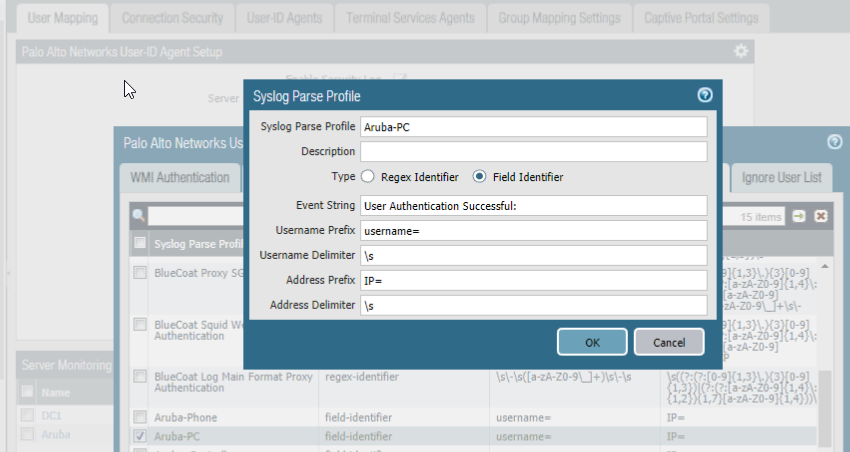Screen dimensions: 850x452
Task: Open Captive Portal Settings tab
Action: click(x=701, y=18)
